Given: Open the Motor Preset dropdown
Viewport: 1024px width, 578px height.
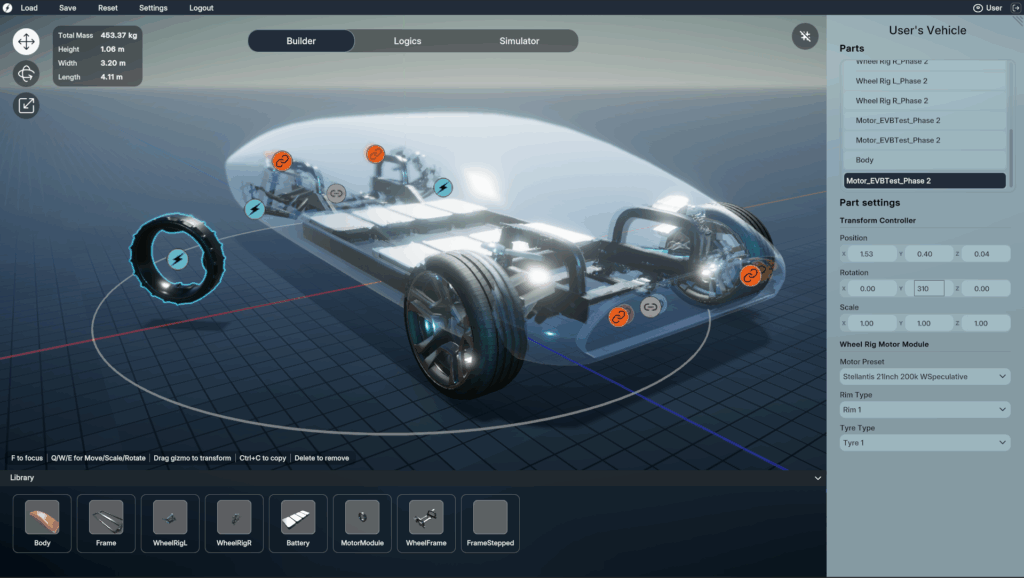Looking at the screenshot, I should click(923, 377).
